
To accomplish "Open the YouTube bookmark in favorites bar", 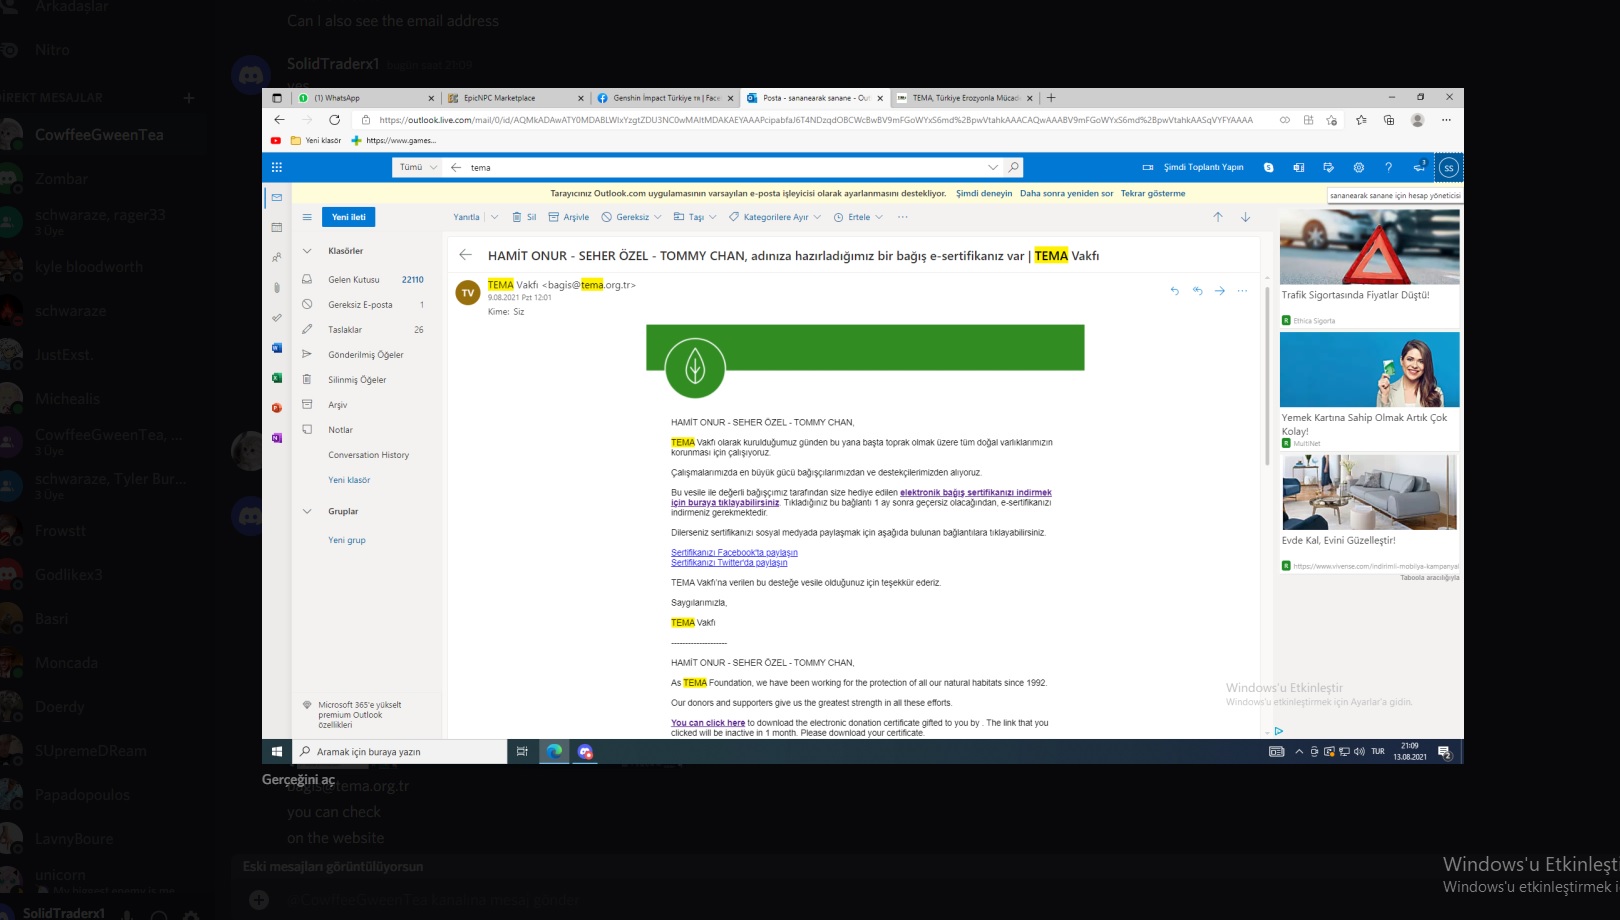I will tap(276, 141).
